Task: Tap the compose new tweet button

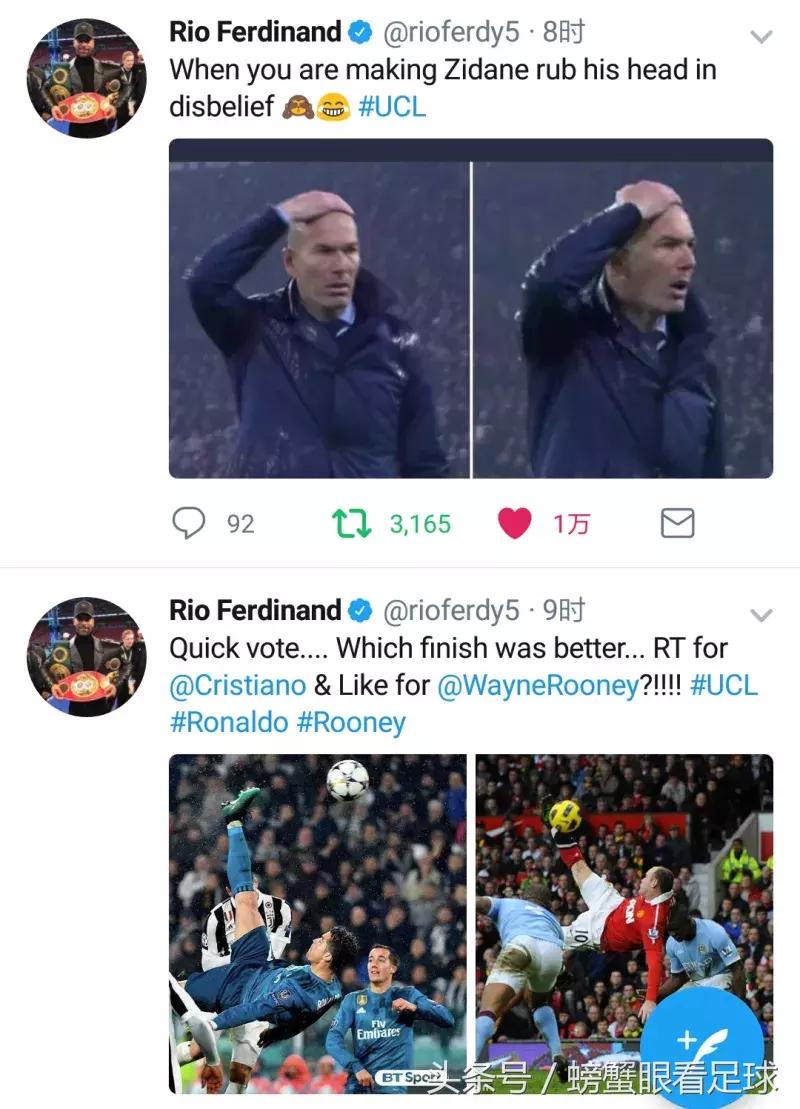Action: click(x=702, y=1043)
